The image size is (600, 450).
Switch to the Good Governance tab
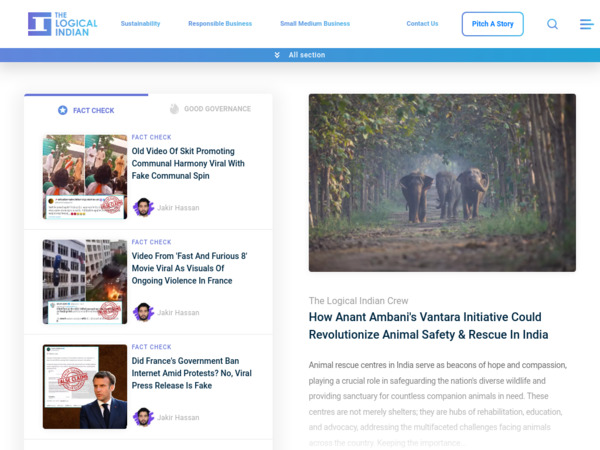[210, 109]
